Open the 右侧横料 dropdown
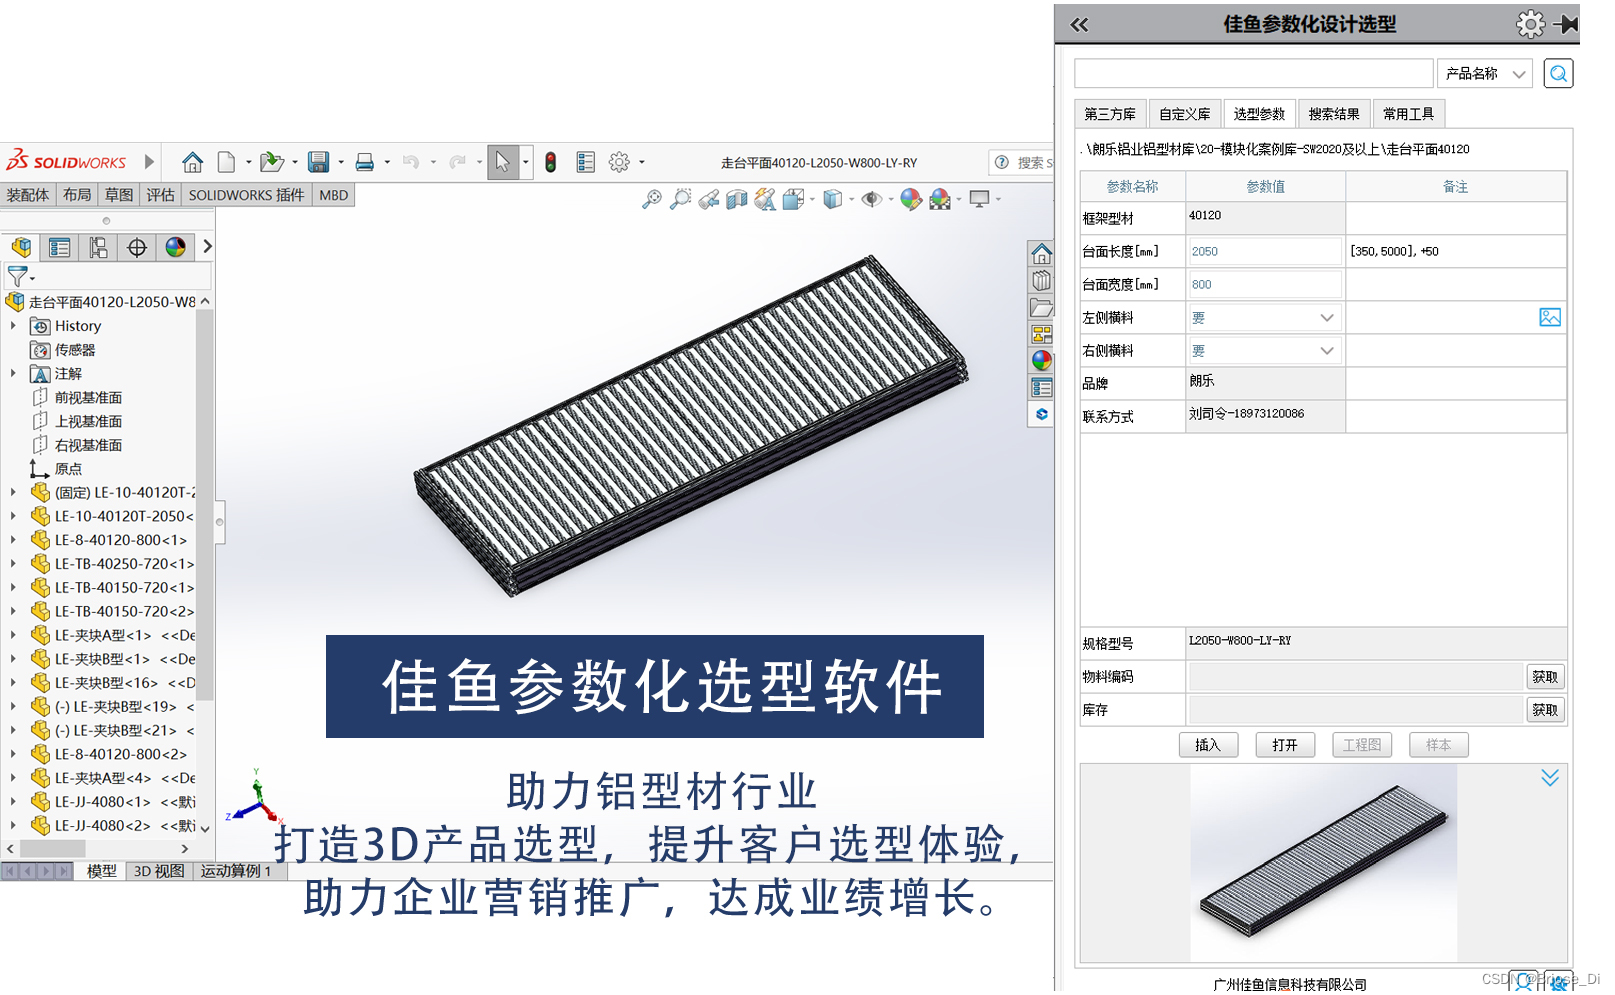 1264,351
